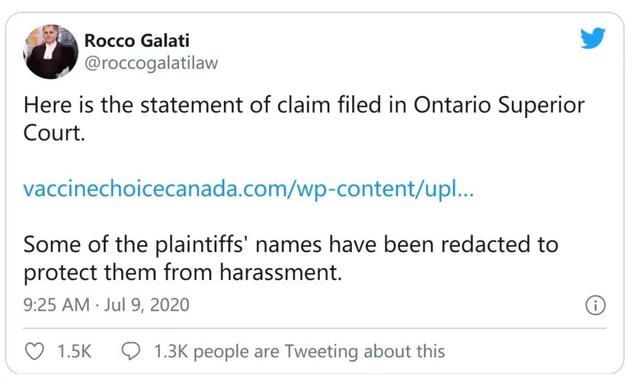Open '1.3K people are Tweeting about this'

click(x=299, y=351)
